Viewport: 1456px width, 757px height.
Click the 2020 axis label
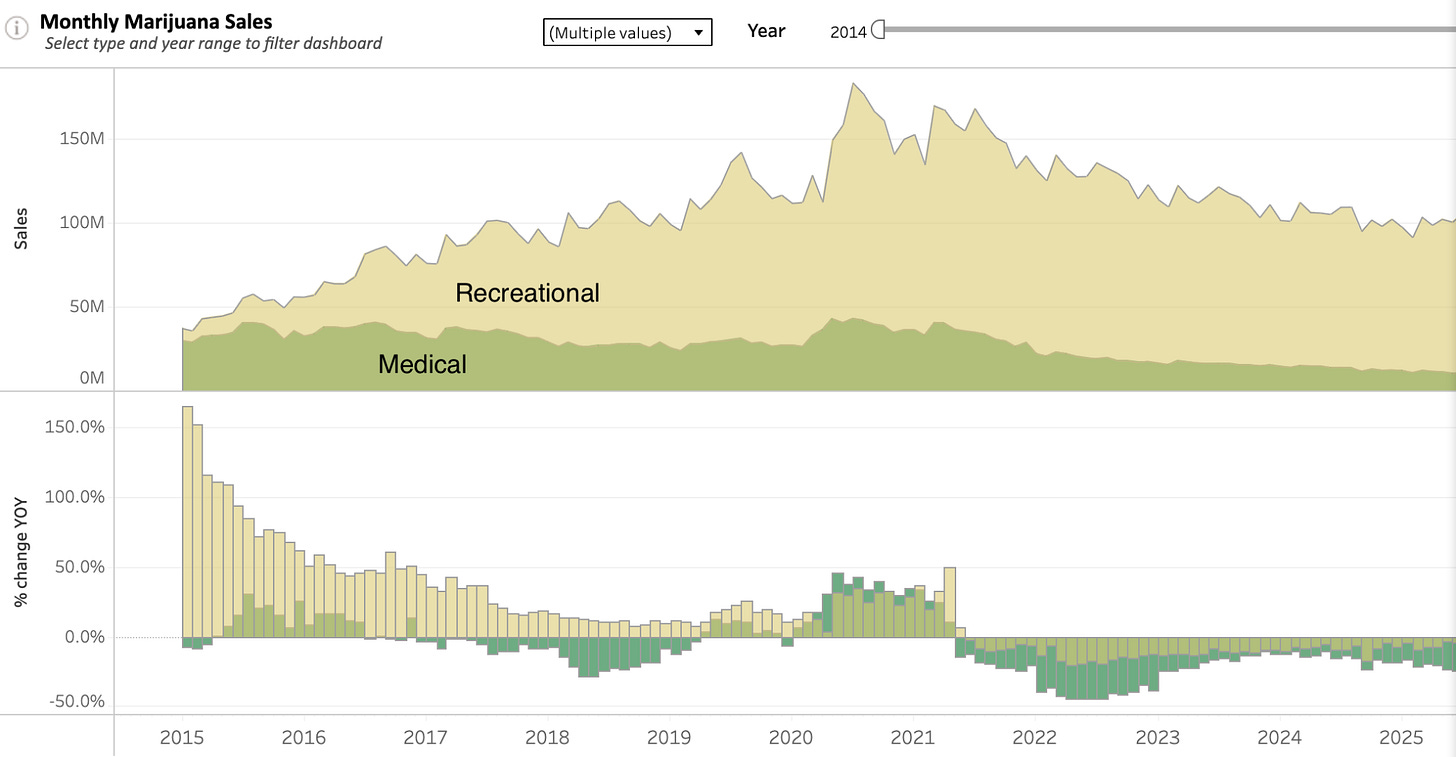[791, 737]
